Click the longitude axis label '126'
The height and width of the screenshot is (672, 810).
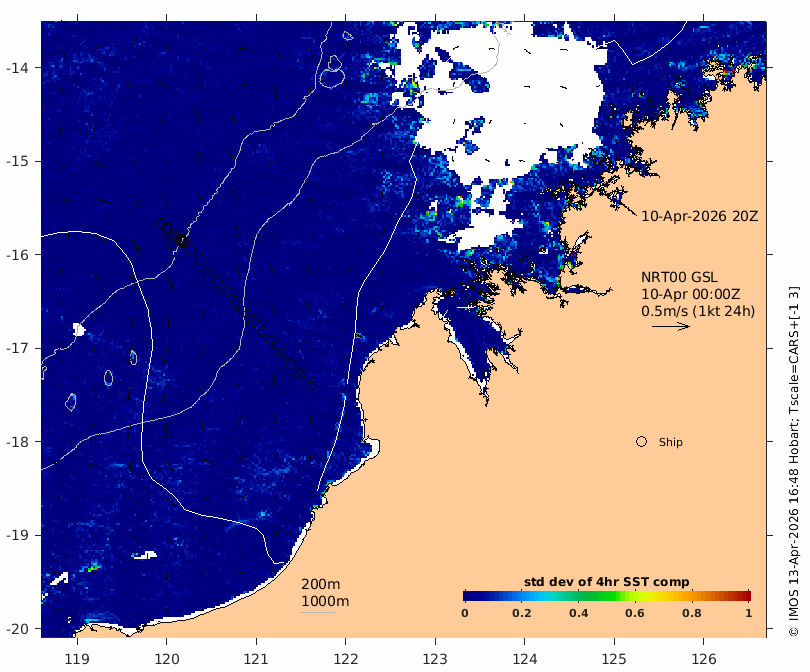click(x=704, y=659)
